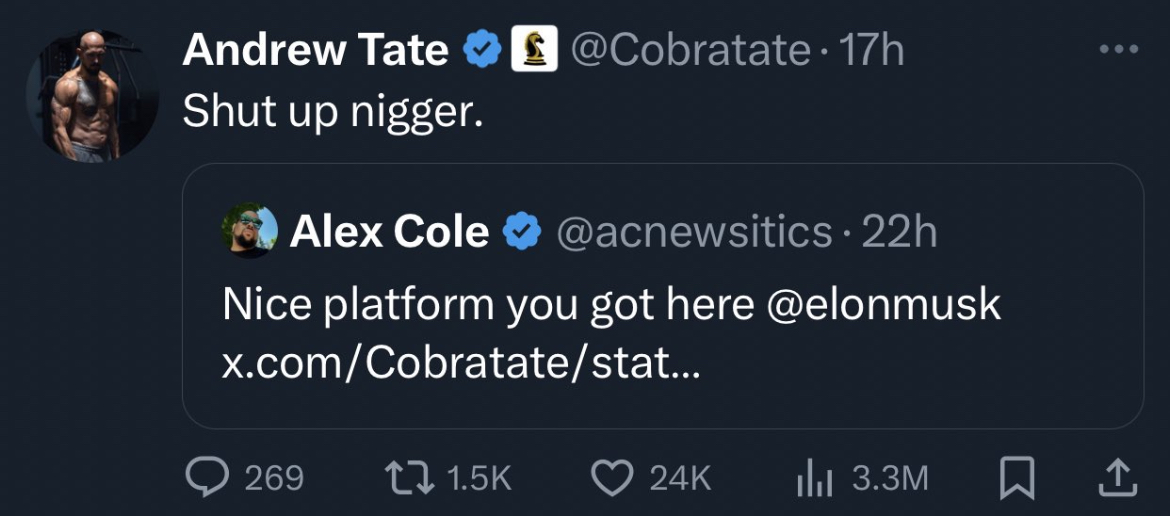This screenshot has height=516, width=1170.
Task: Open Alex Cole's small avatar
Action: point(250,231)
